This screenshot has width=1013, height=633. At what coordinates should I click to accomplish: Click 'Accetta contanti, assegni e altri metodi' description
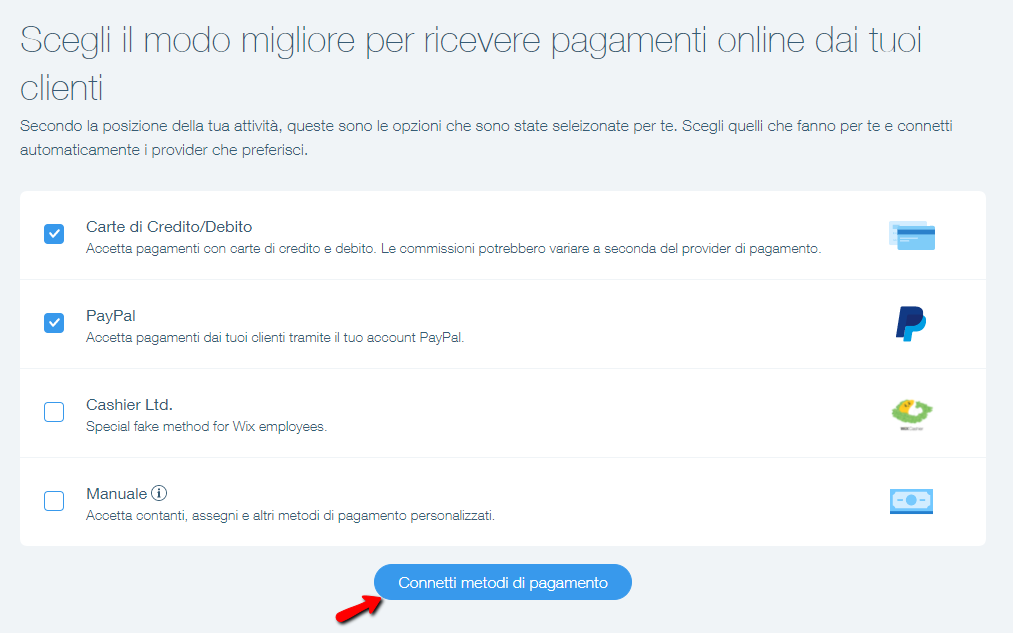[x=291, y=515]
